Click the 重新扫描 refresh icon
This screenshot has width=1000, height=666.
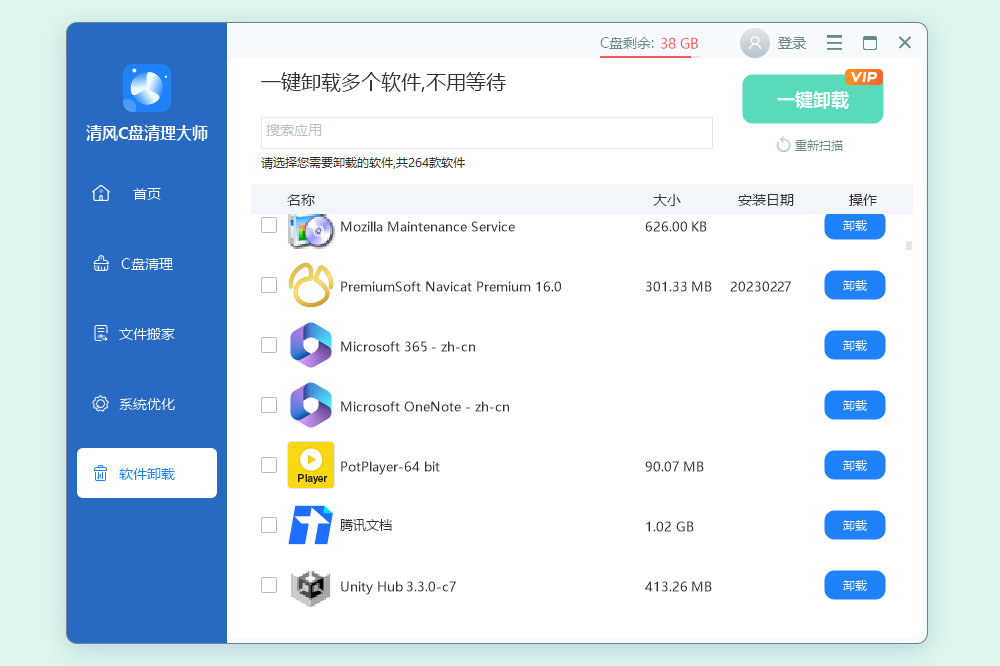pos(784,145)
